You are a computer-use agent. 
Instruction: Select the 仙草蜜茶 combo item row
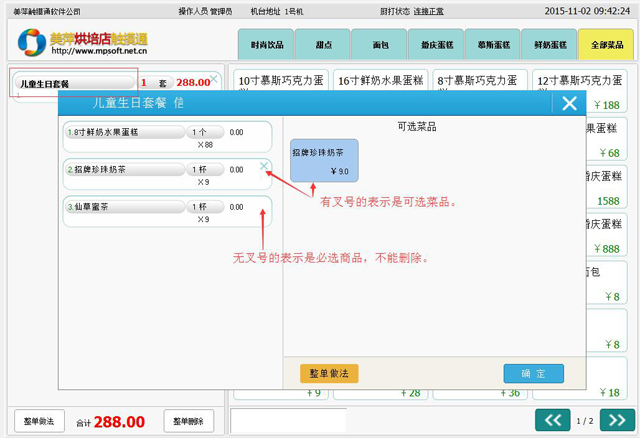coord(167,212)
